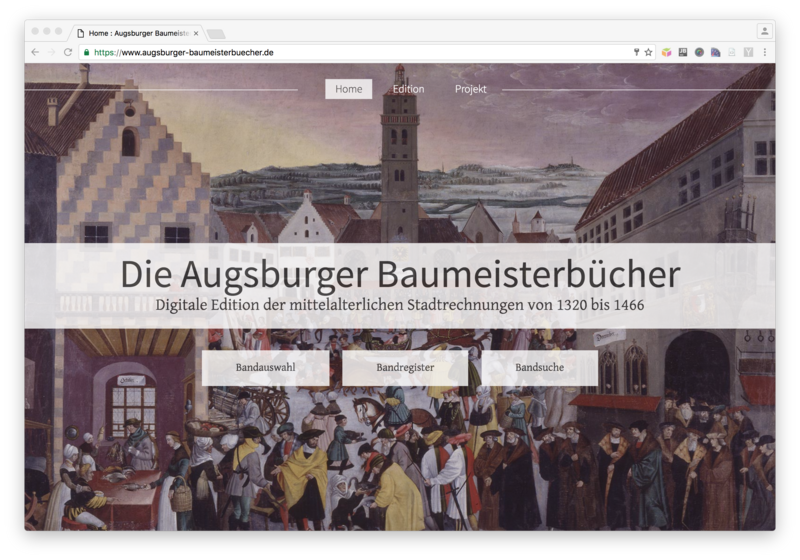The width and height of the screenshot is (800, 560).
Task: Bookmark this page with the star icon
Action: [648, 52]
